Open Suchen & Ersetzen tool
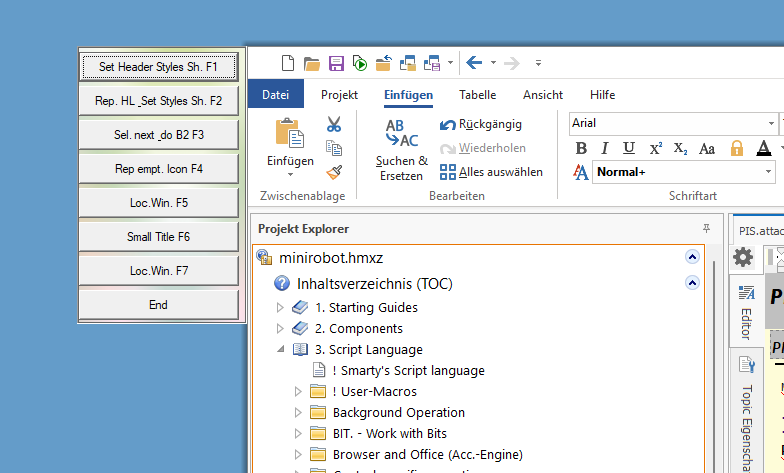Image resolution: width=784 pixels, height=473 pixels. 402,149
